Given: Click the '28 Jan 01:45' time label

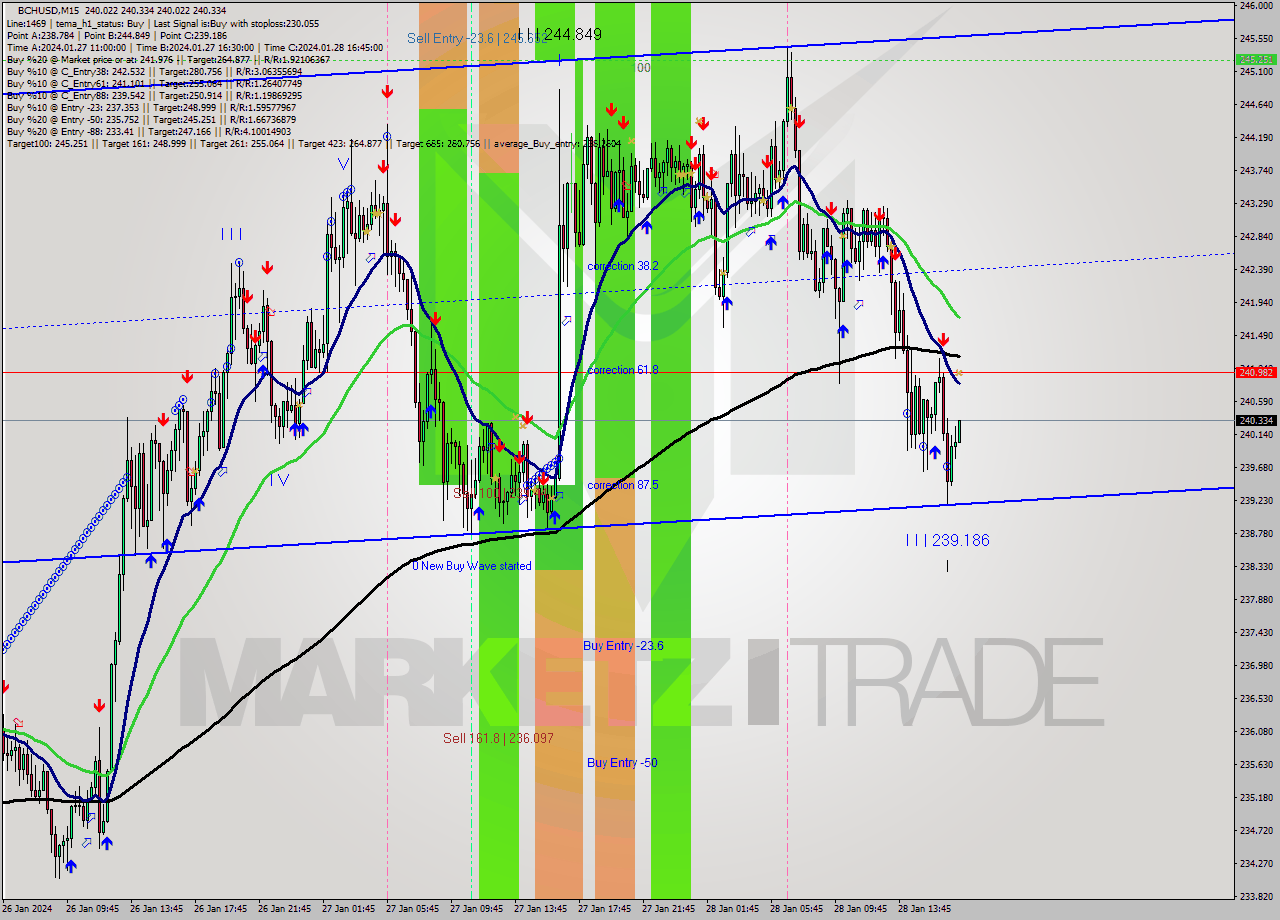Looking at the screenshot, I should [x=733, y=909].
